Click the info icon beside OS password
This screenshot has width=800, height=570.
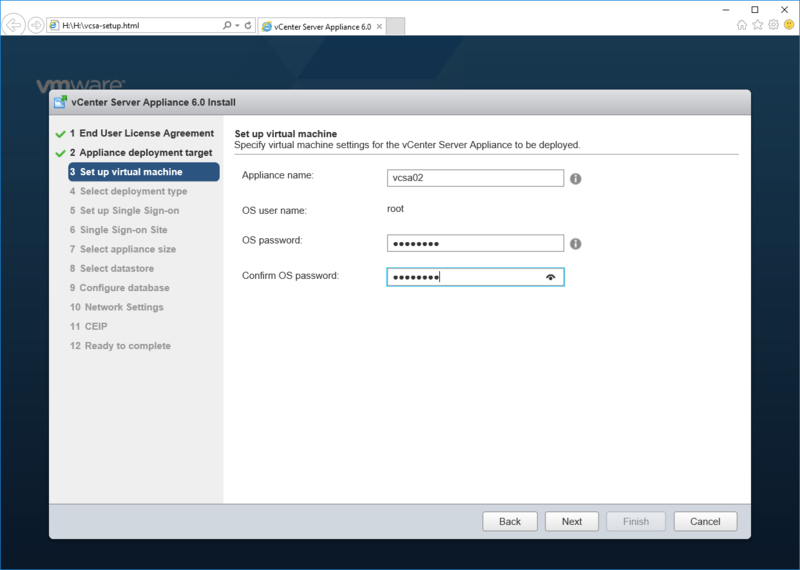click(x=576, y=244)
